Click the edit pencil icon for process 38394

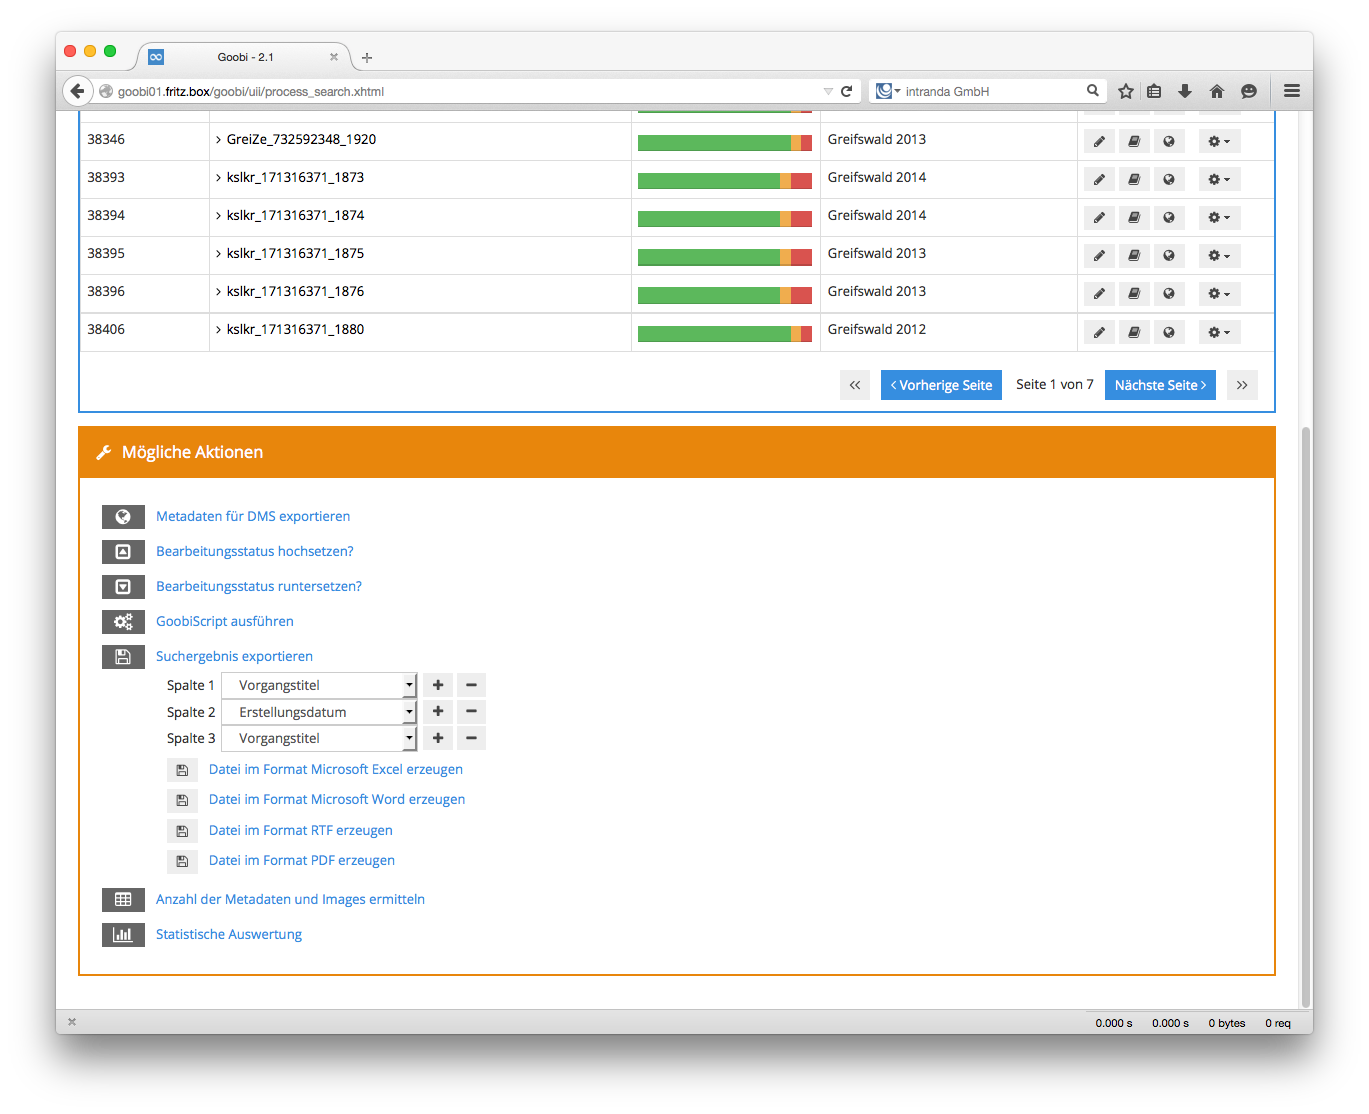(1099, 217)
